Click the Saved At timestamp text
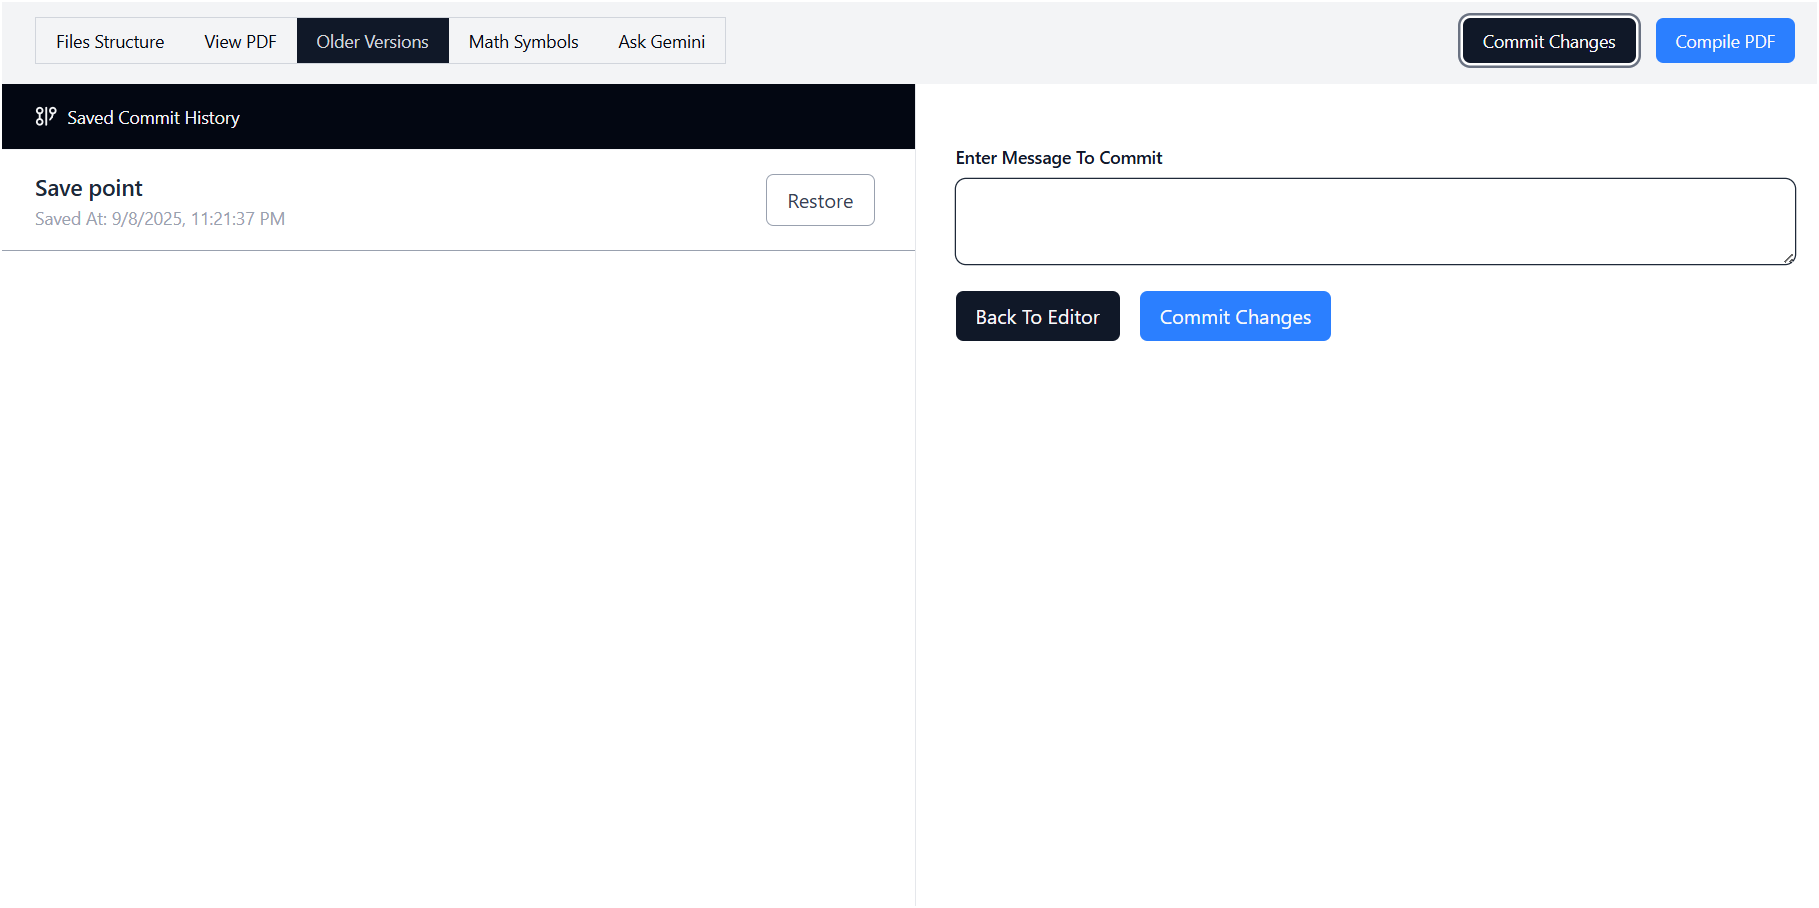The width and height of the screenshot is (1819, 908). click(x=160, y=219)
